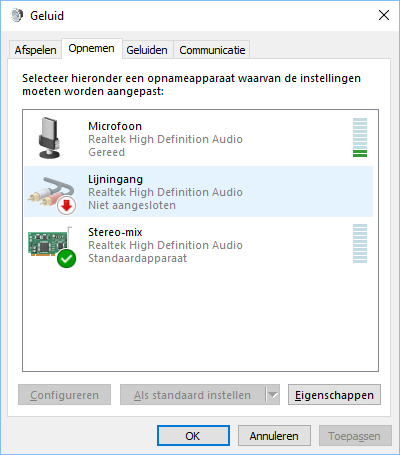
Task: Close the Geluid dialog window
Action: click(x=384, y=15)
